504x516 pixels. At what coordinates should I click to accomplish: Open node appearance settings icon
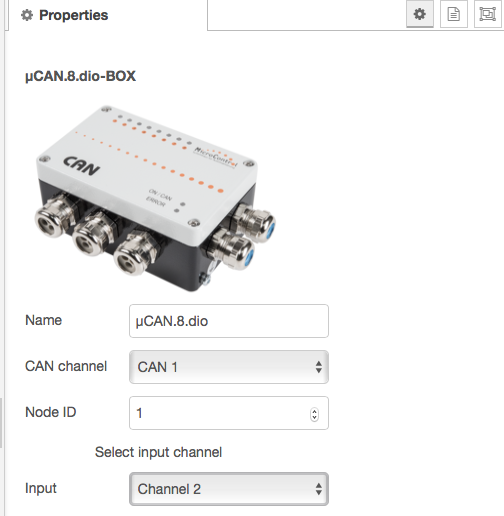click(488, 14)
